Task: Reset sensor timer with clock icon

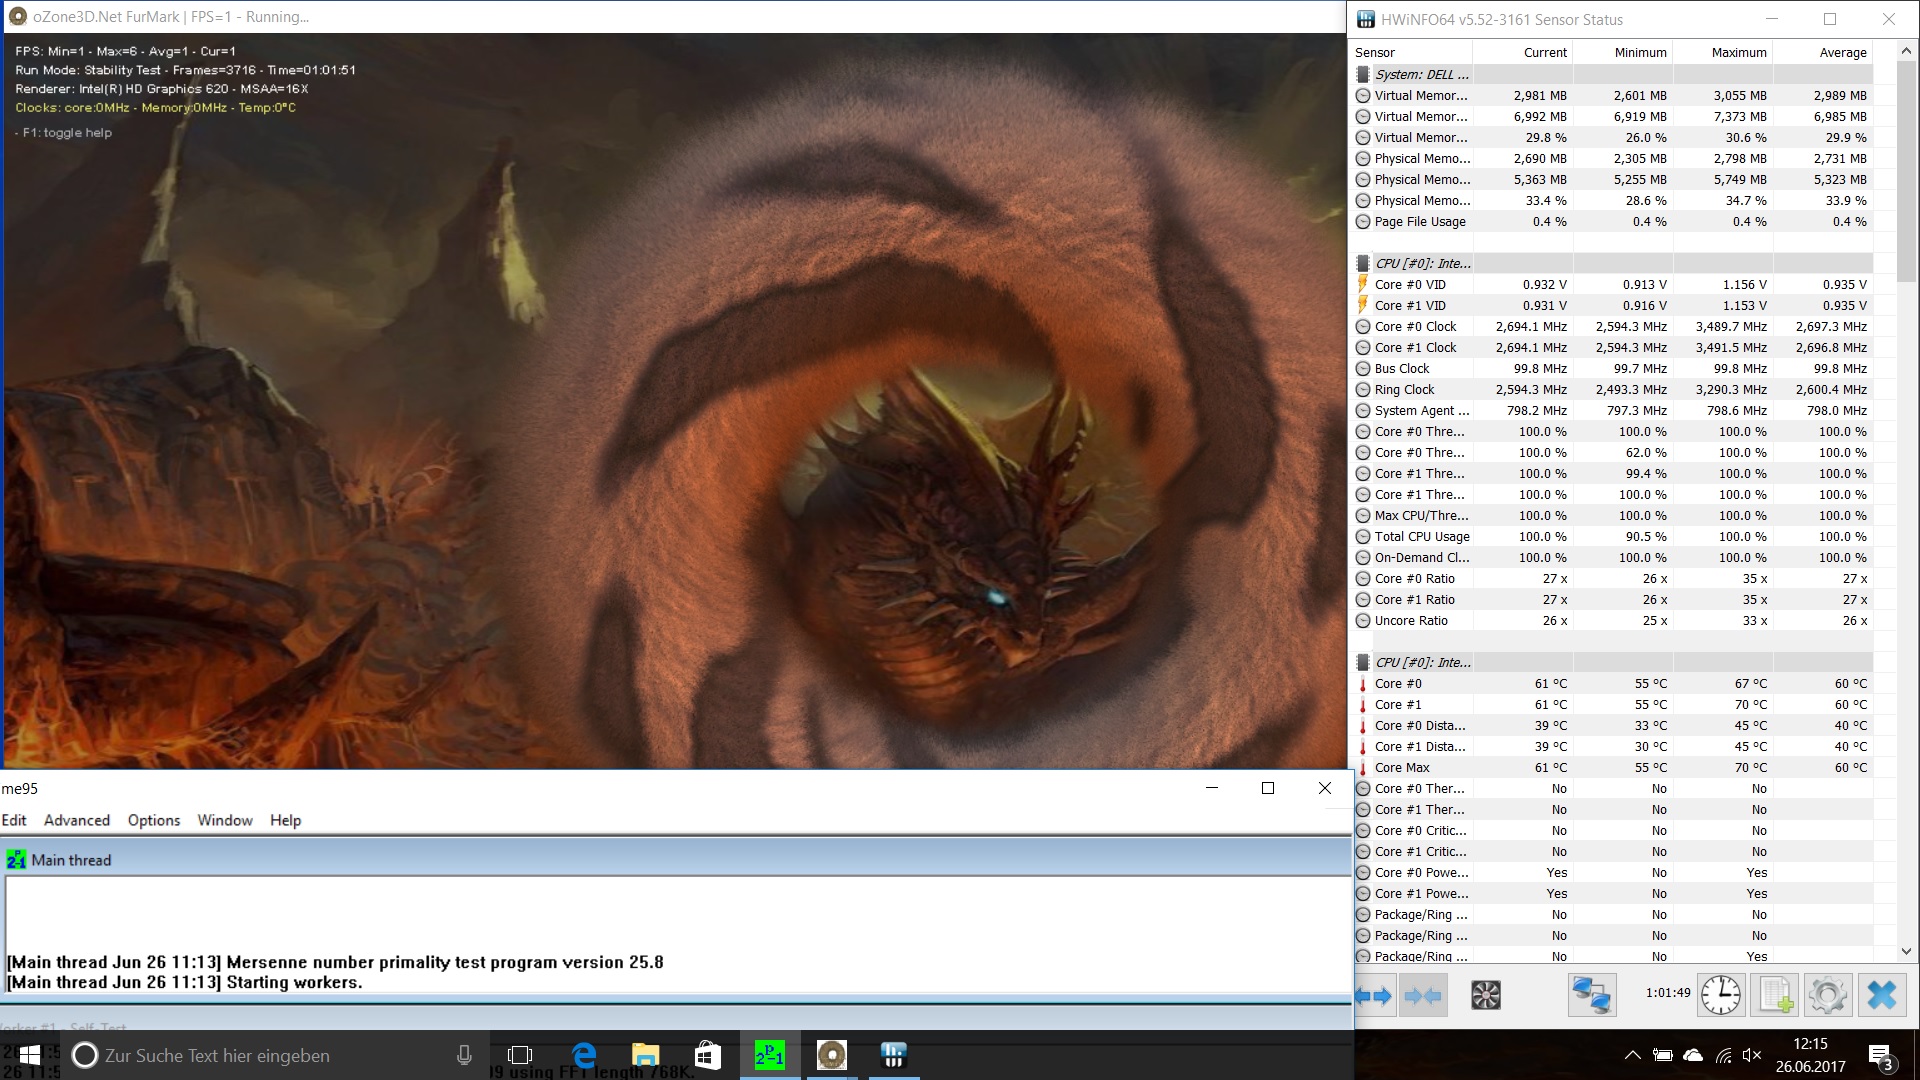Action: click(1720, 995)
